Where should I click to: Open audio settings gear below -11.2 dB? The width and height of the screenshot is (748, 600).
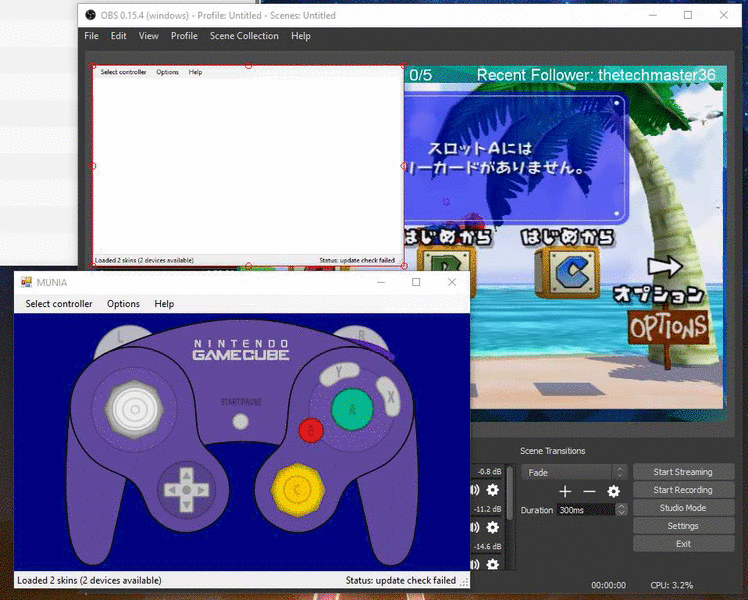(492, 527)
